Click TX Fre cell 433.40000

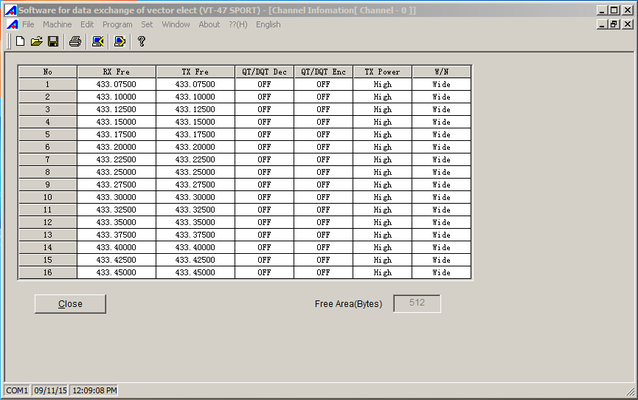[x=195, y=247]
